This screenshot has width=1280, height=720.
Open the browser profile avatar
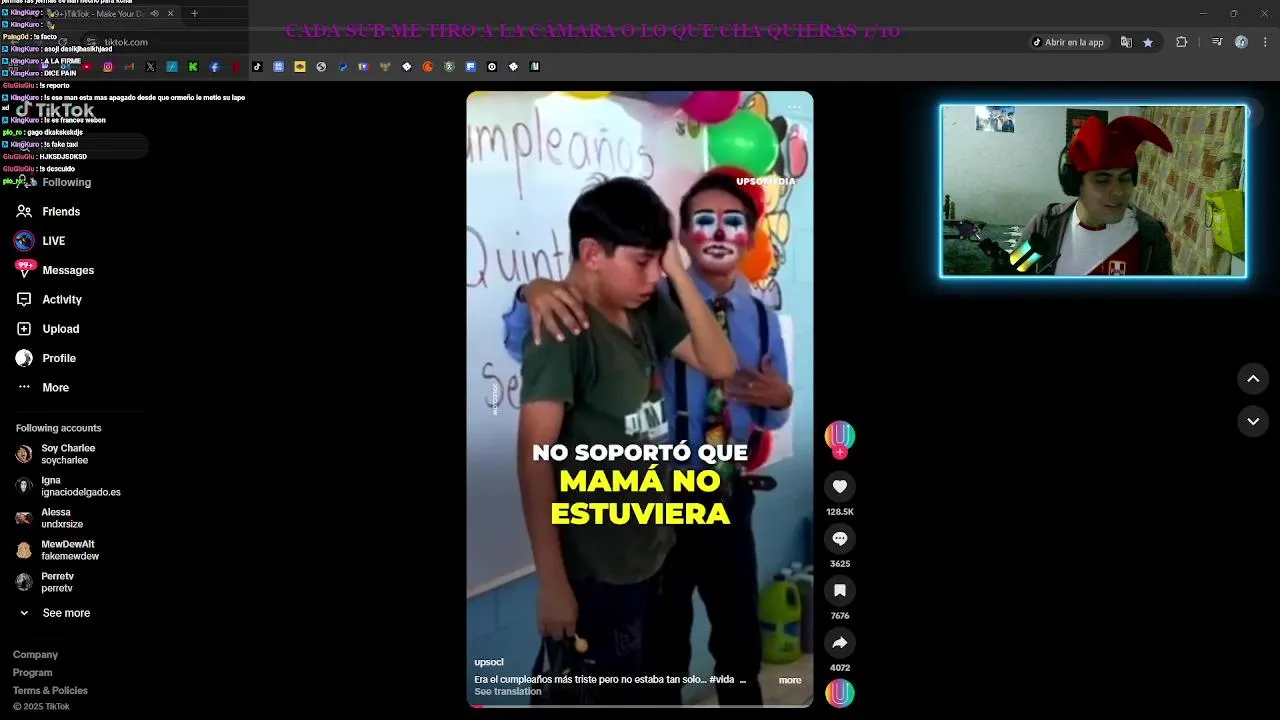click(1241, 42)
